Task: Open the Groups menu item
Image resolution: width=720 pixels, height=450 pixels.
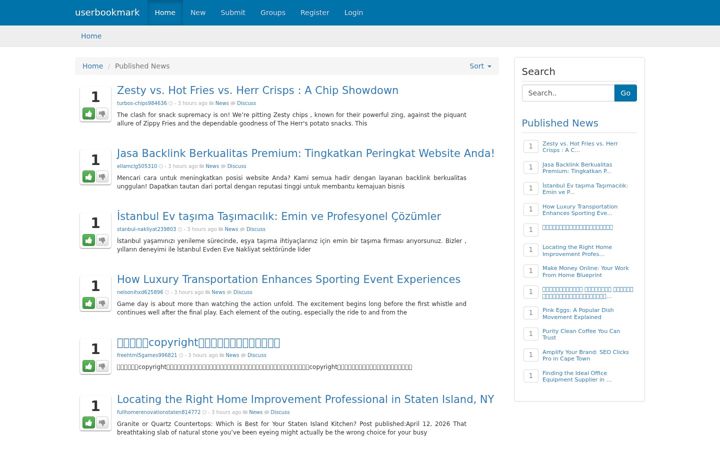Action: [273, 12]
